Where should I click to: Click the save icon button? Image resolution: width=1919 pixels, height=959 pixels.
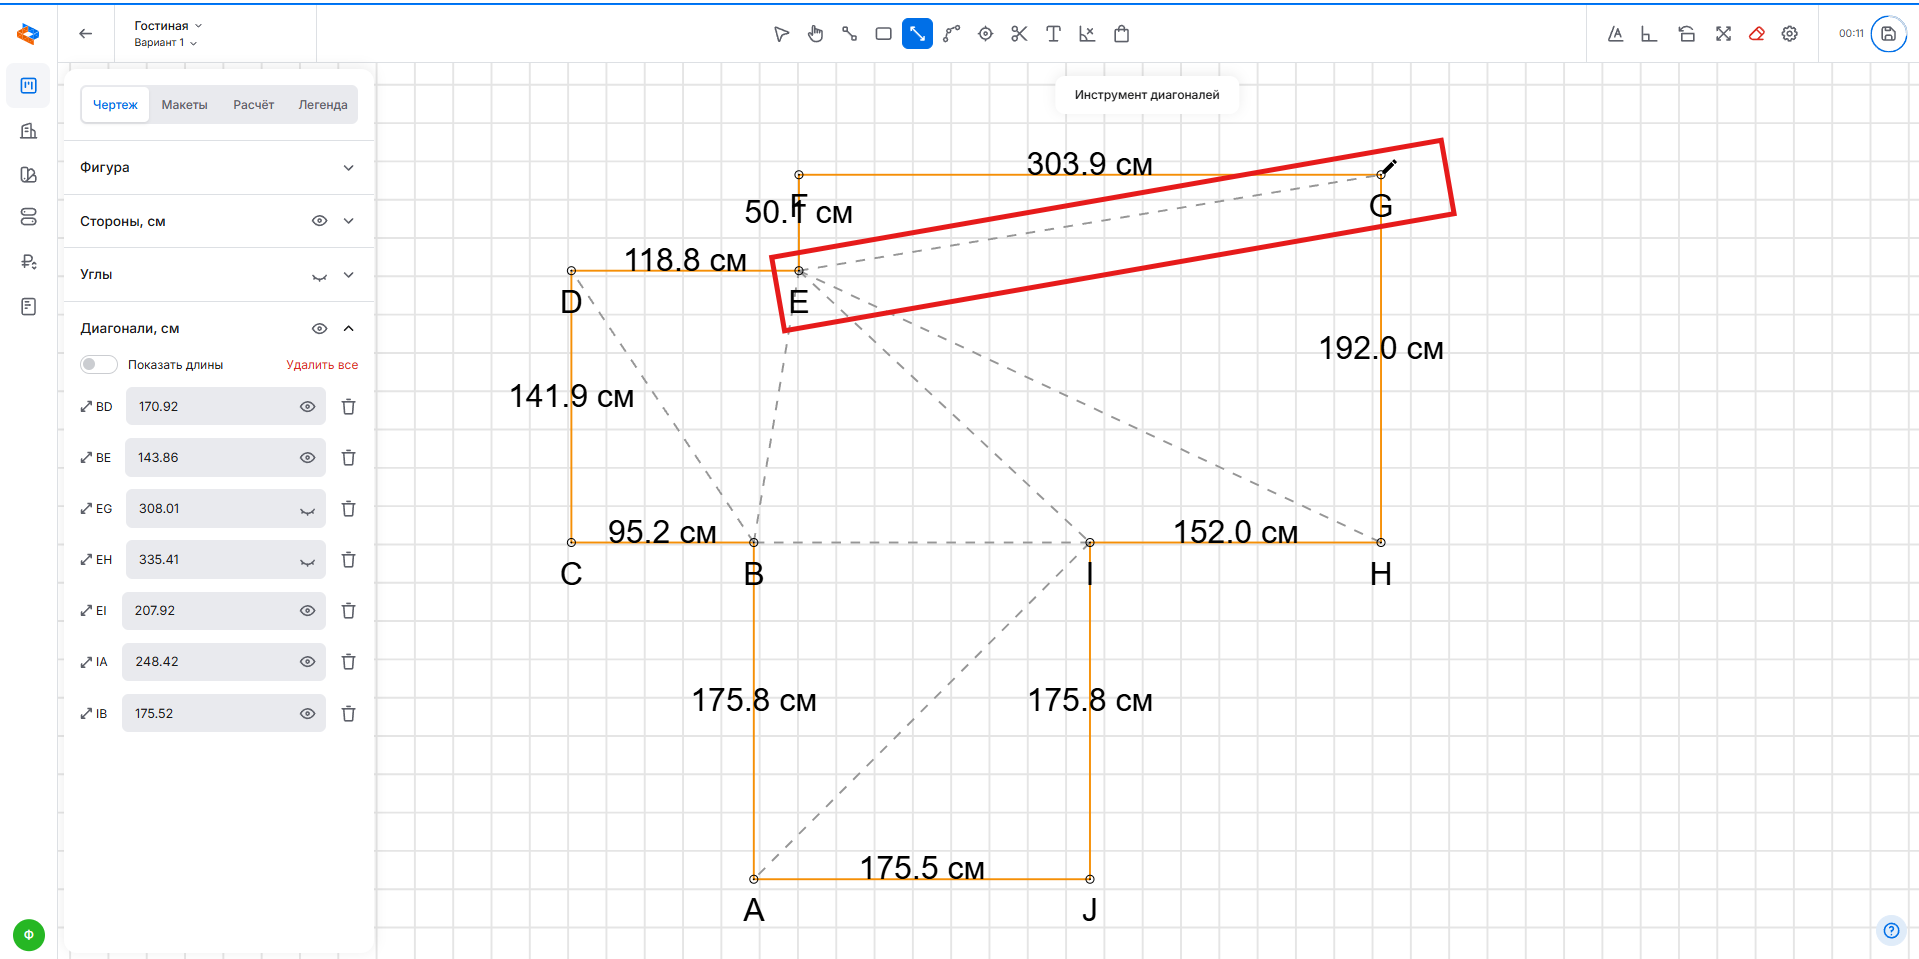coord(1888,34)
